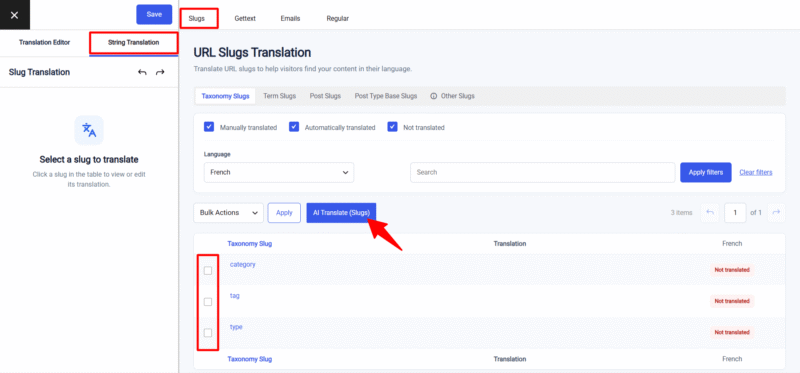The height and width of the screenshot is (373, 800).
Task: Save the translation changes
Action: point(154,15)
